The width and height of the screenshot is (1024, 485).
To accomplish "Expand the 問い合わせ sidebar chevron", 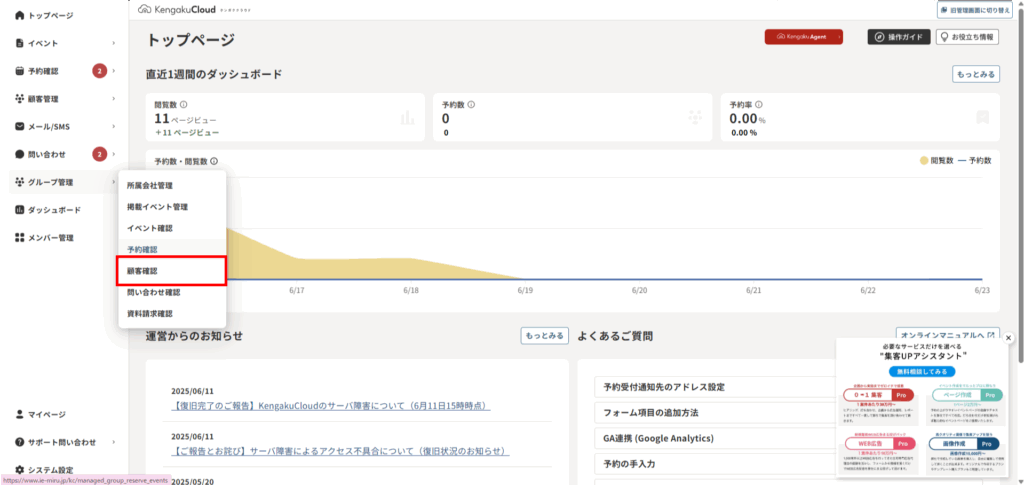I will coord(114,154).
